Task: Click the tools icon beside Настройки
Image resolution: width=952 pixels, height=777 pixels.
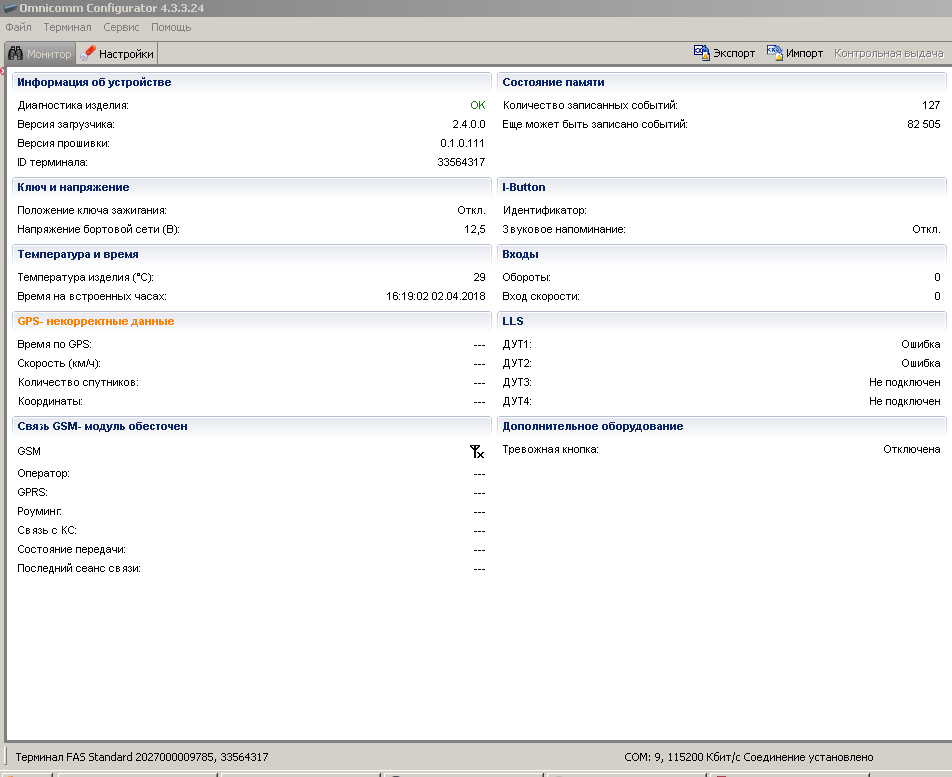Action: (x=88, y=54)
